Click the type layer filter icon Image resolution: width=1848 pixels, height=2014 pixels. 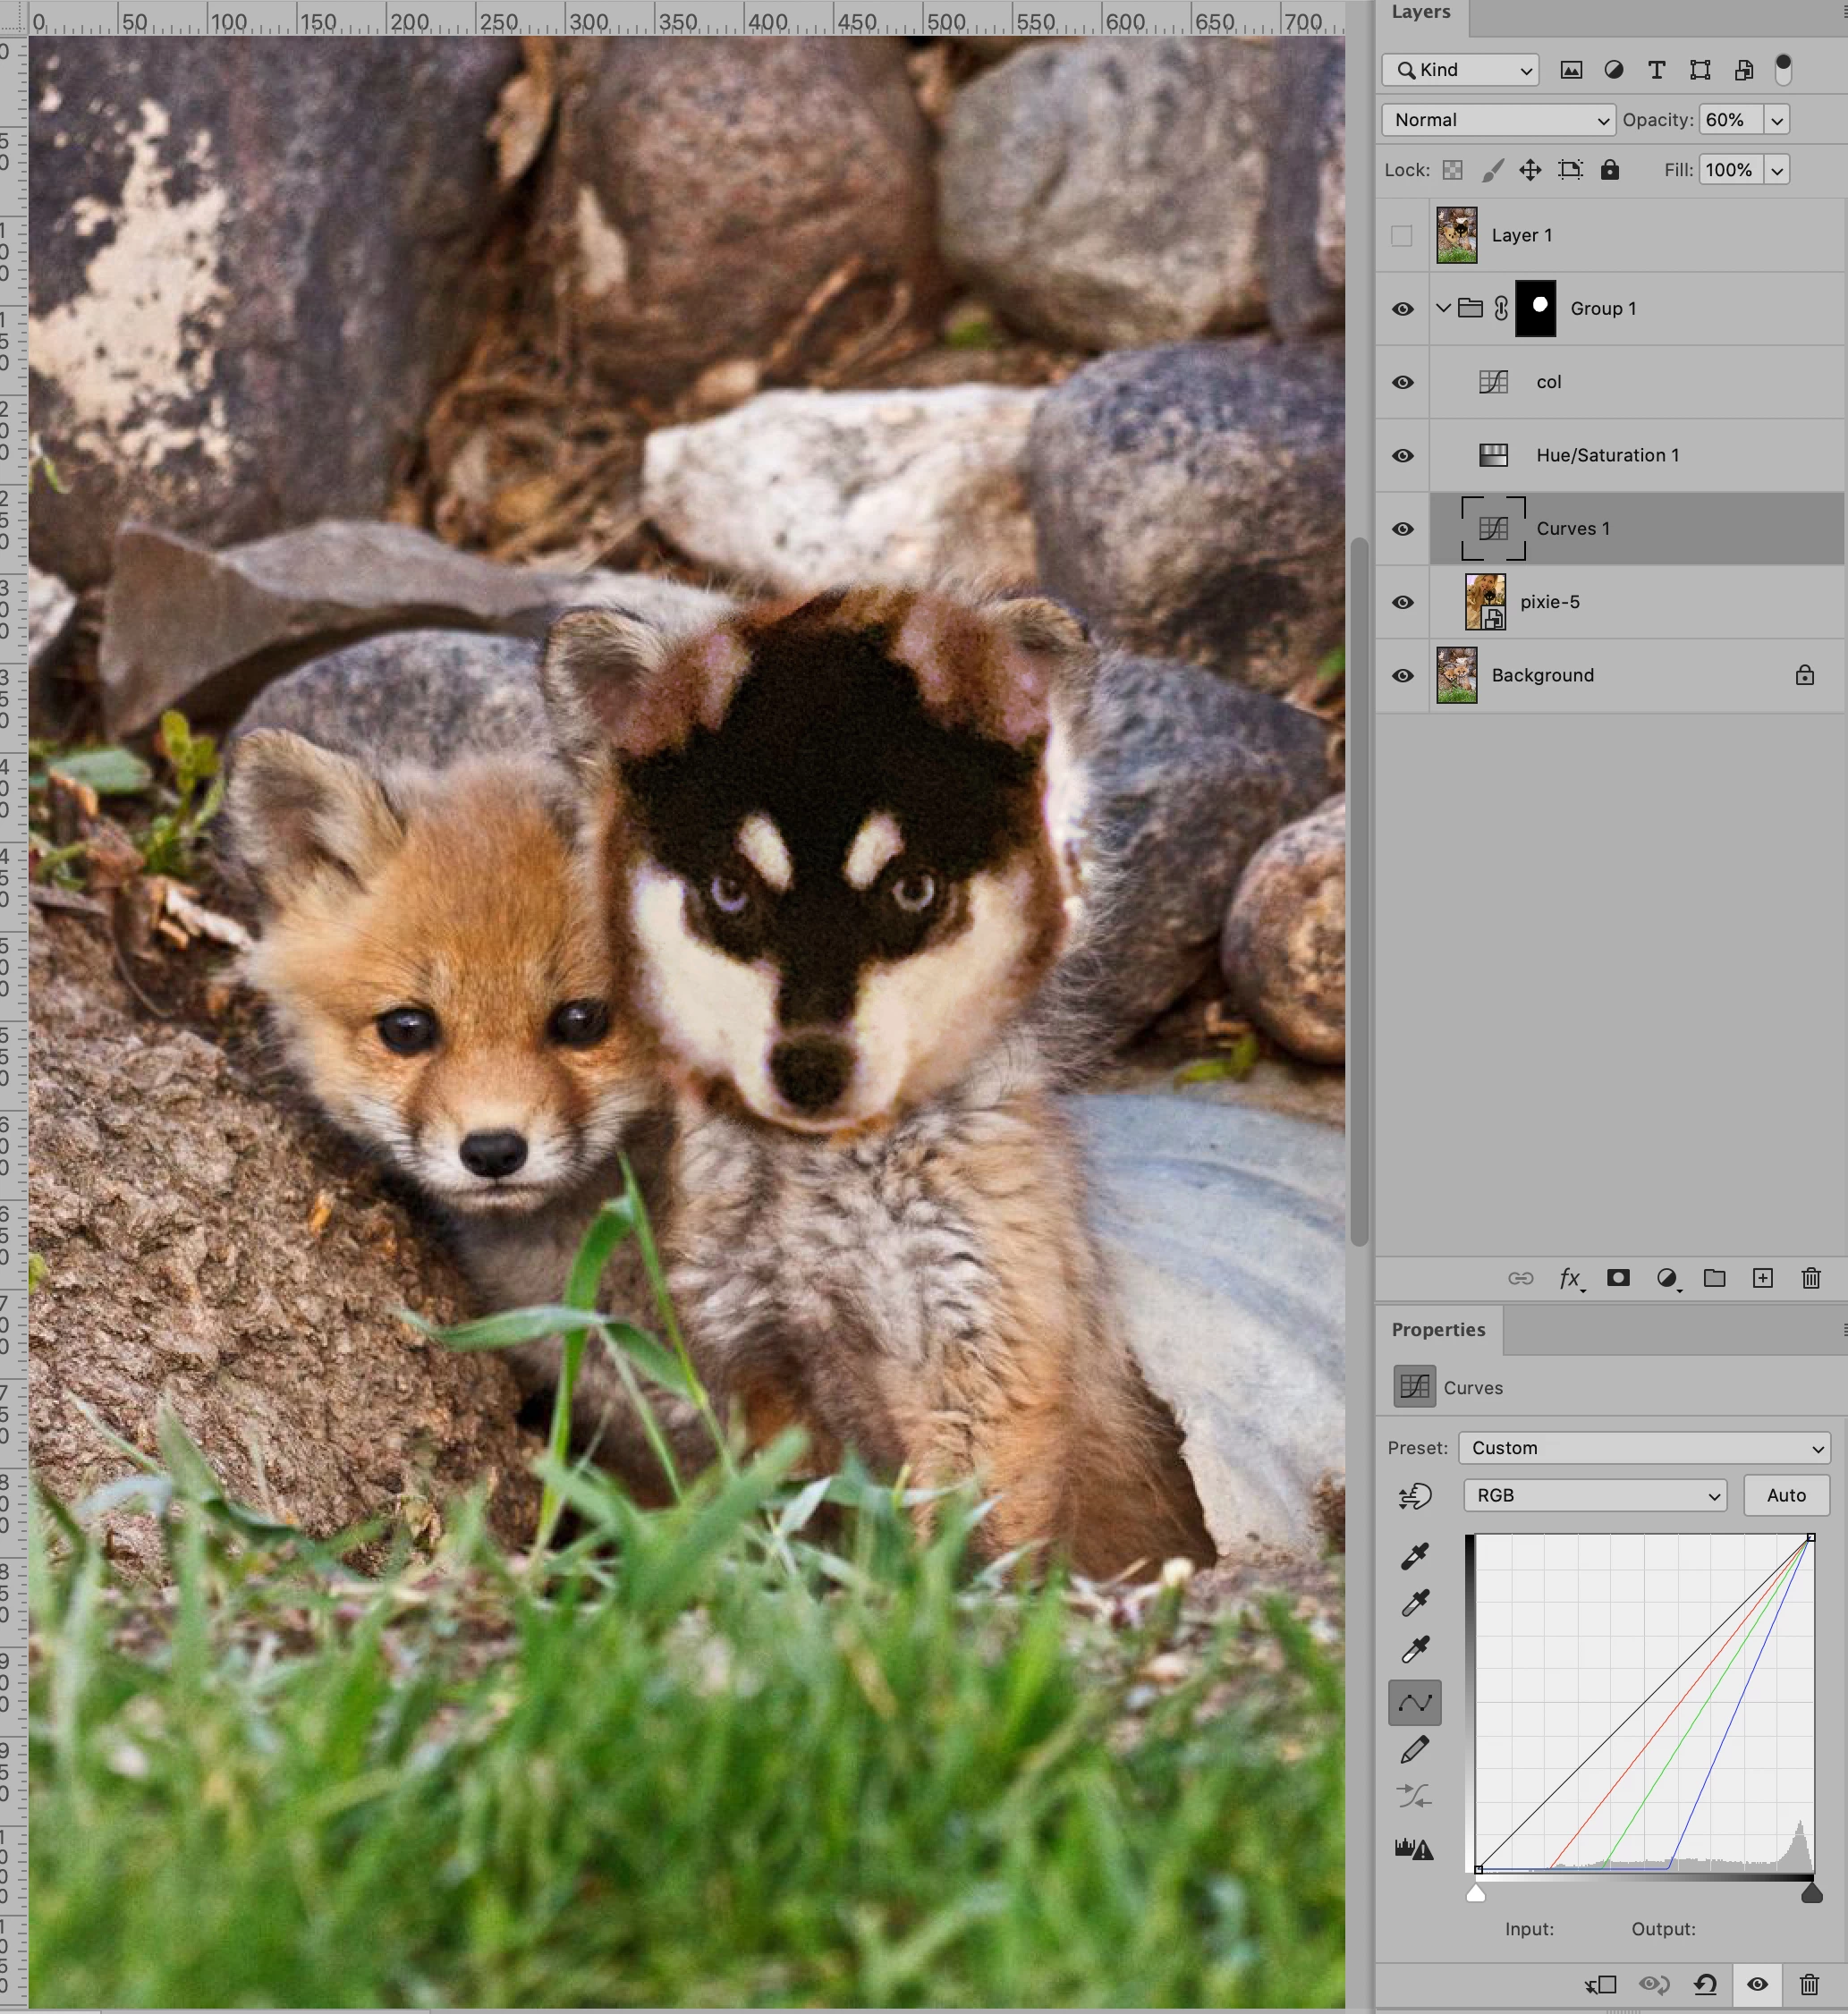1656,70
